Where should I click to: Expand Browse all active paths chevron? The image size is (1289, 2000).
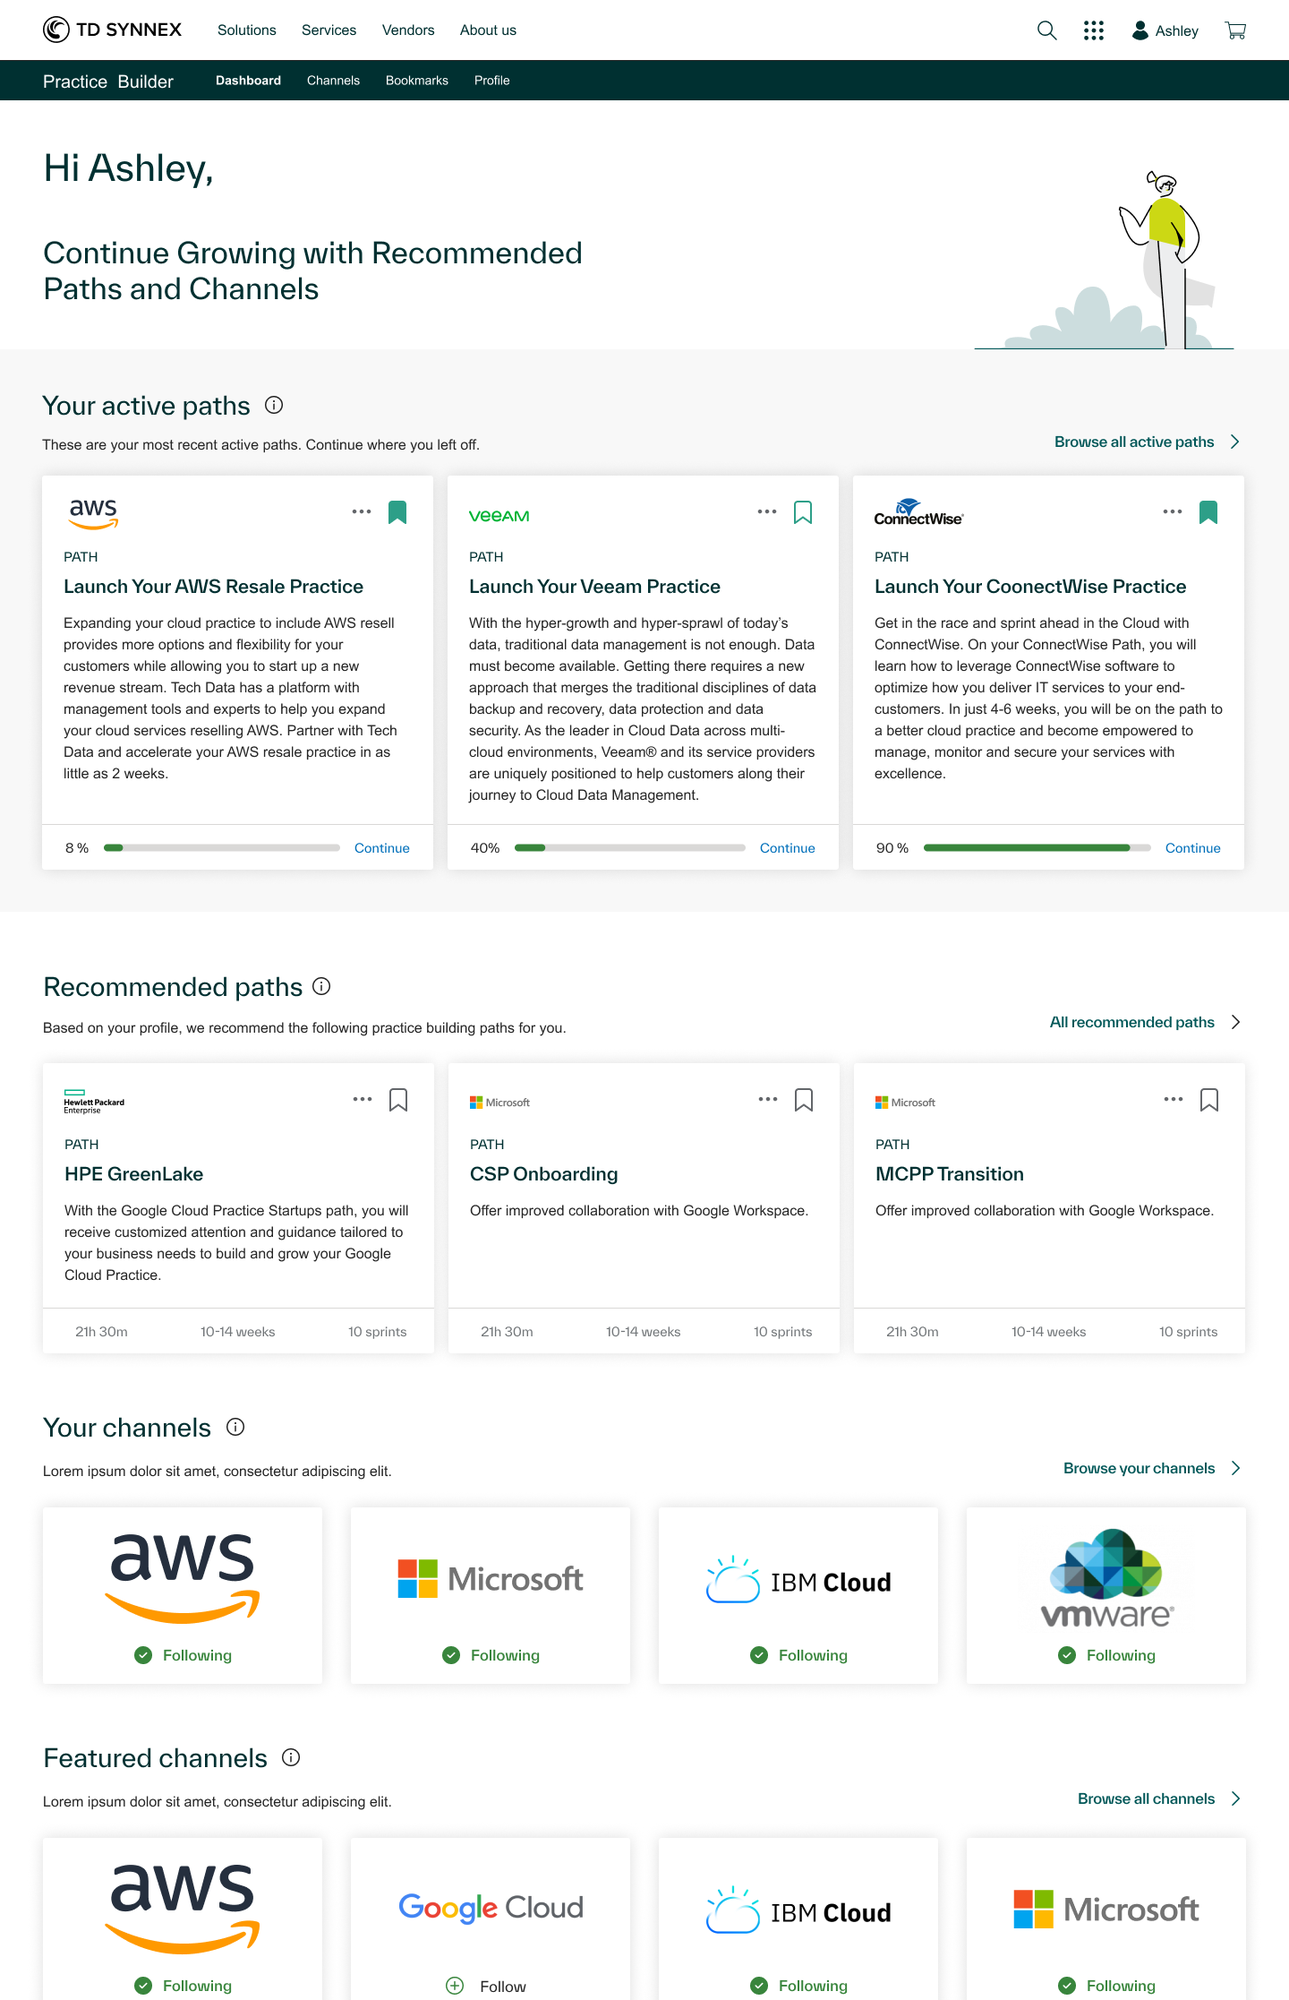click(x=1236, y=442)
